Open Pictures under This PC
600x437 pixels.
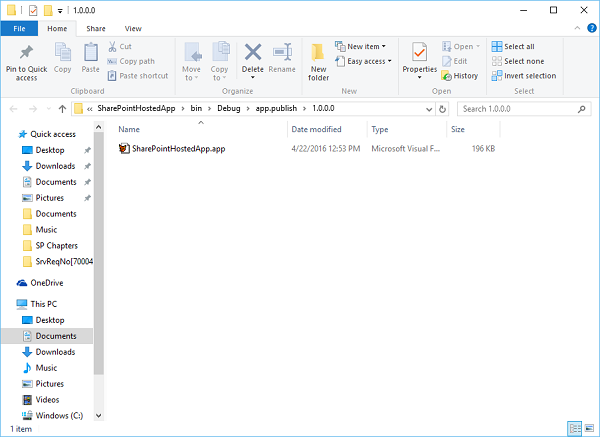(43, 383)
